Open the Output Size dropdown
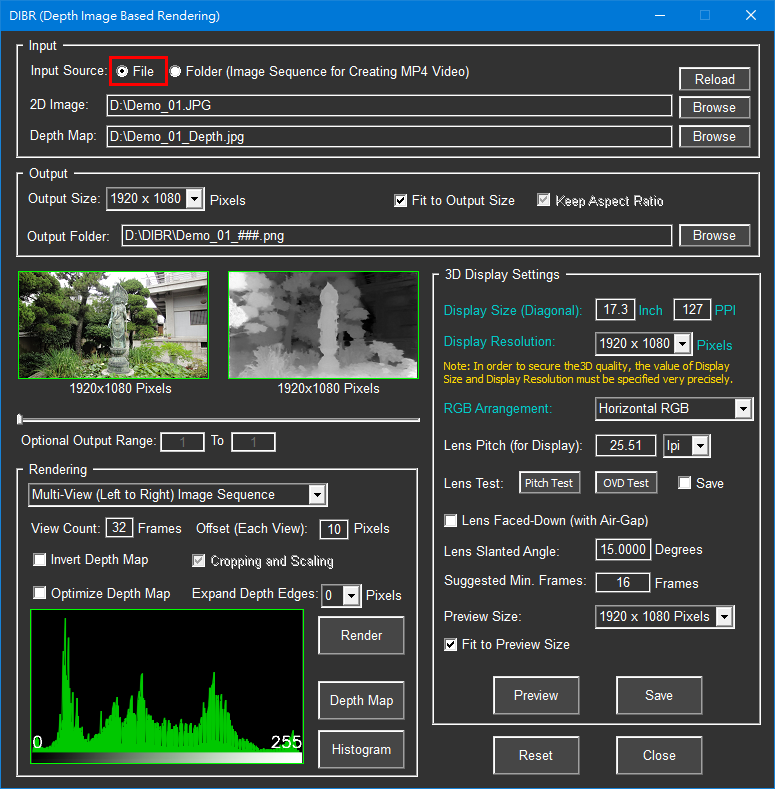 194,199
